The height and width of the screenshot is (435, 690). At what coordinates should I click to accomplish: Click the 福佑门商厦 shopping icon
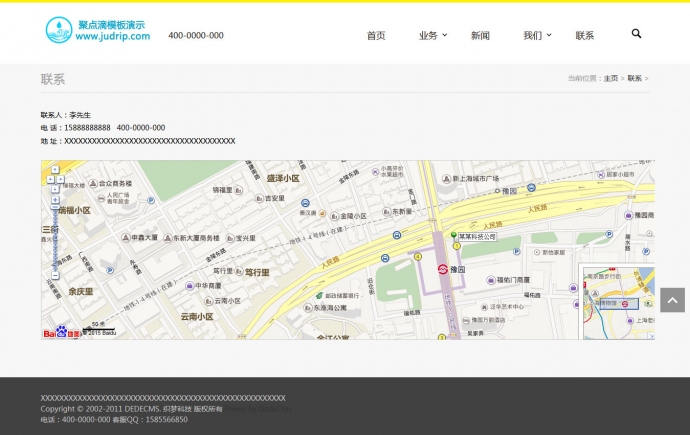click(491, 280)
